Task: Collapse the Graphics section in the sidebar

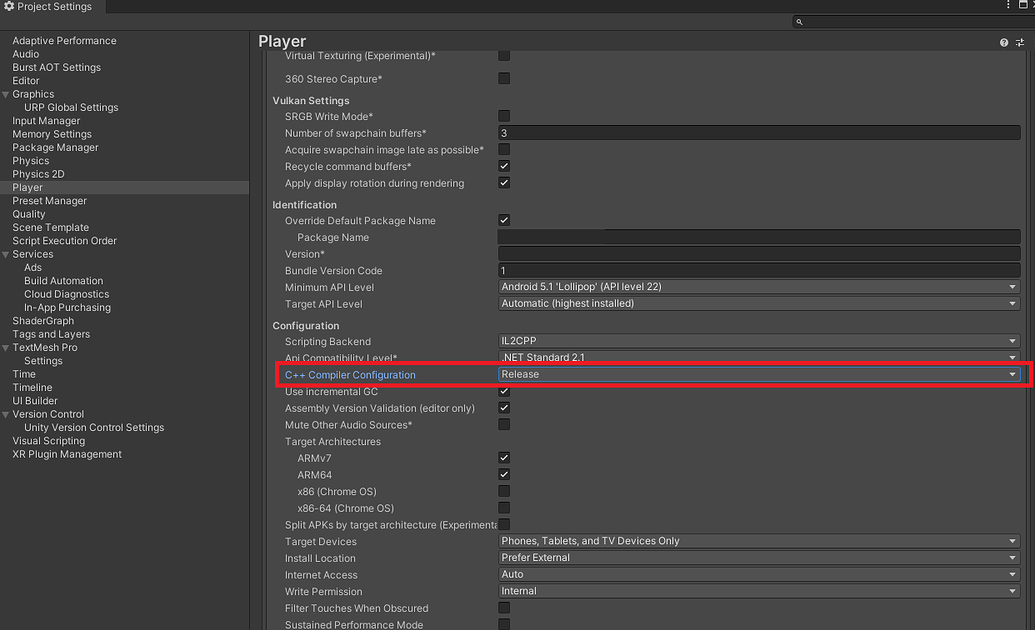Action: click(x=7, y=93)
